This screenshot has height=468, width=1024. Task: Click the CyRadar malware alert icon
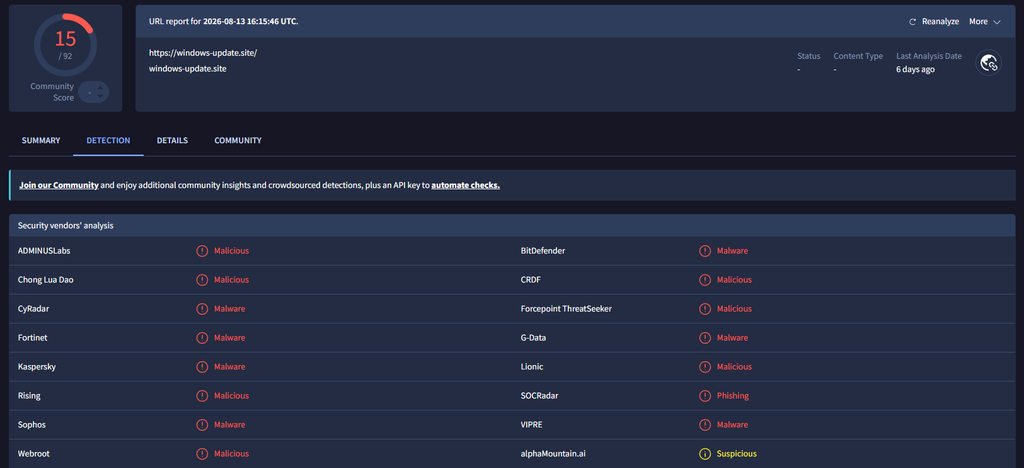tap(202, 309)
